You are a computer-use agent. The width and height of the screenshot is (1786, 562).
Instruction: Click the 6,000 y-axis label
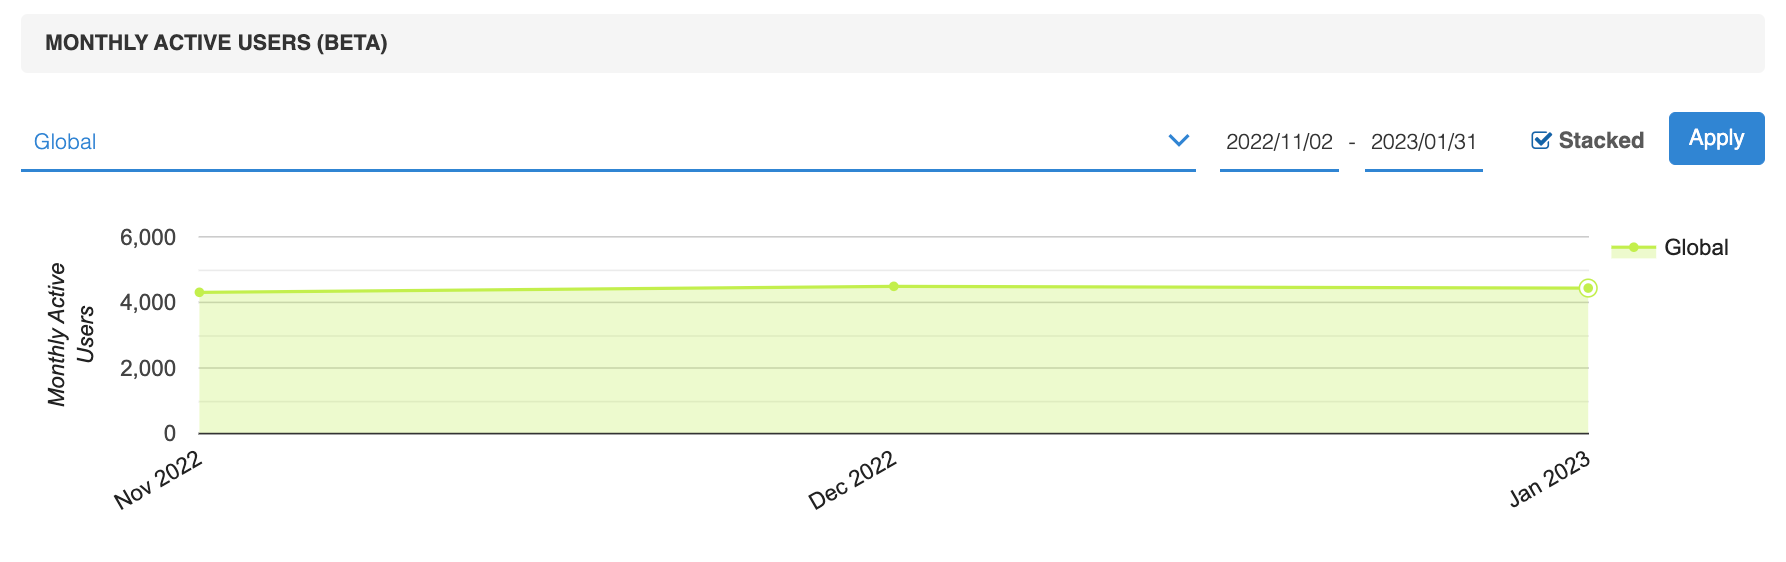click(148, 238)
